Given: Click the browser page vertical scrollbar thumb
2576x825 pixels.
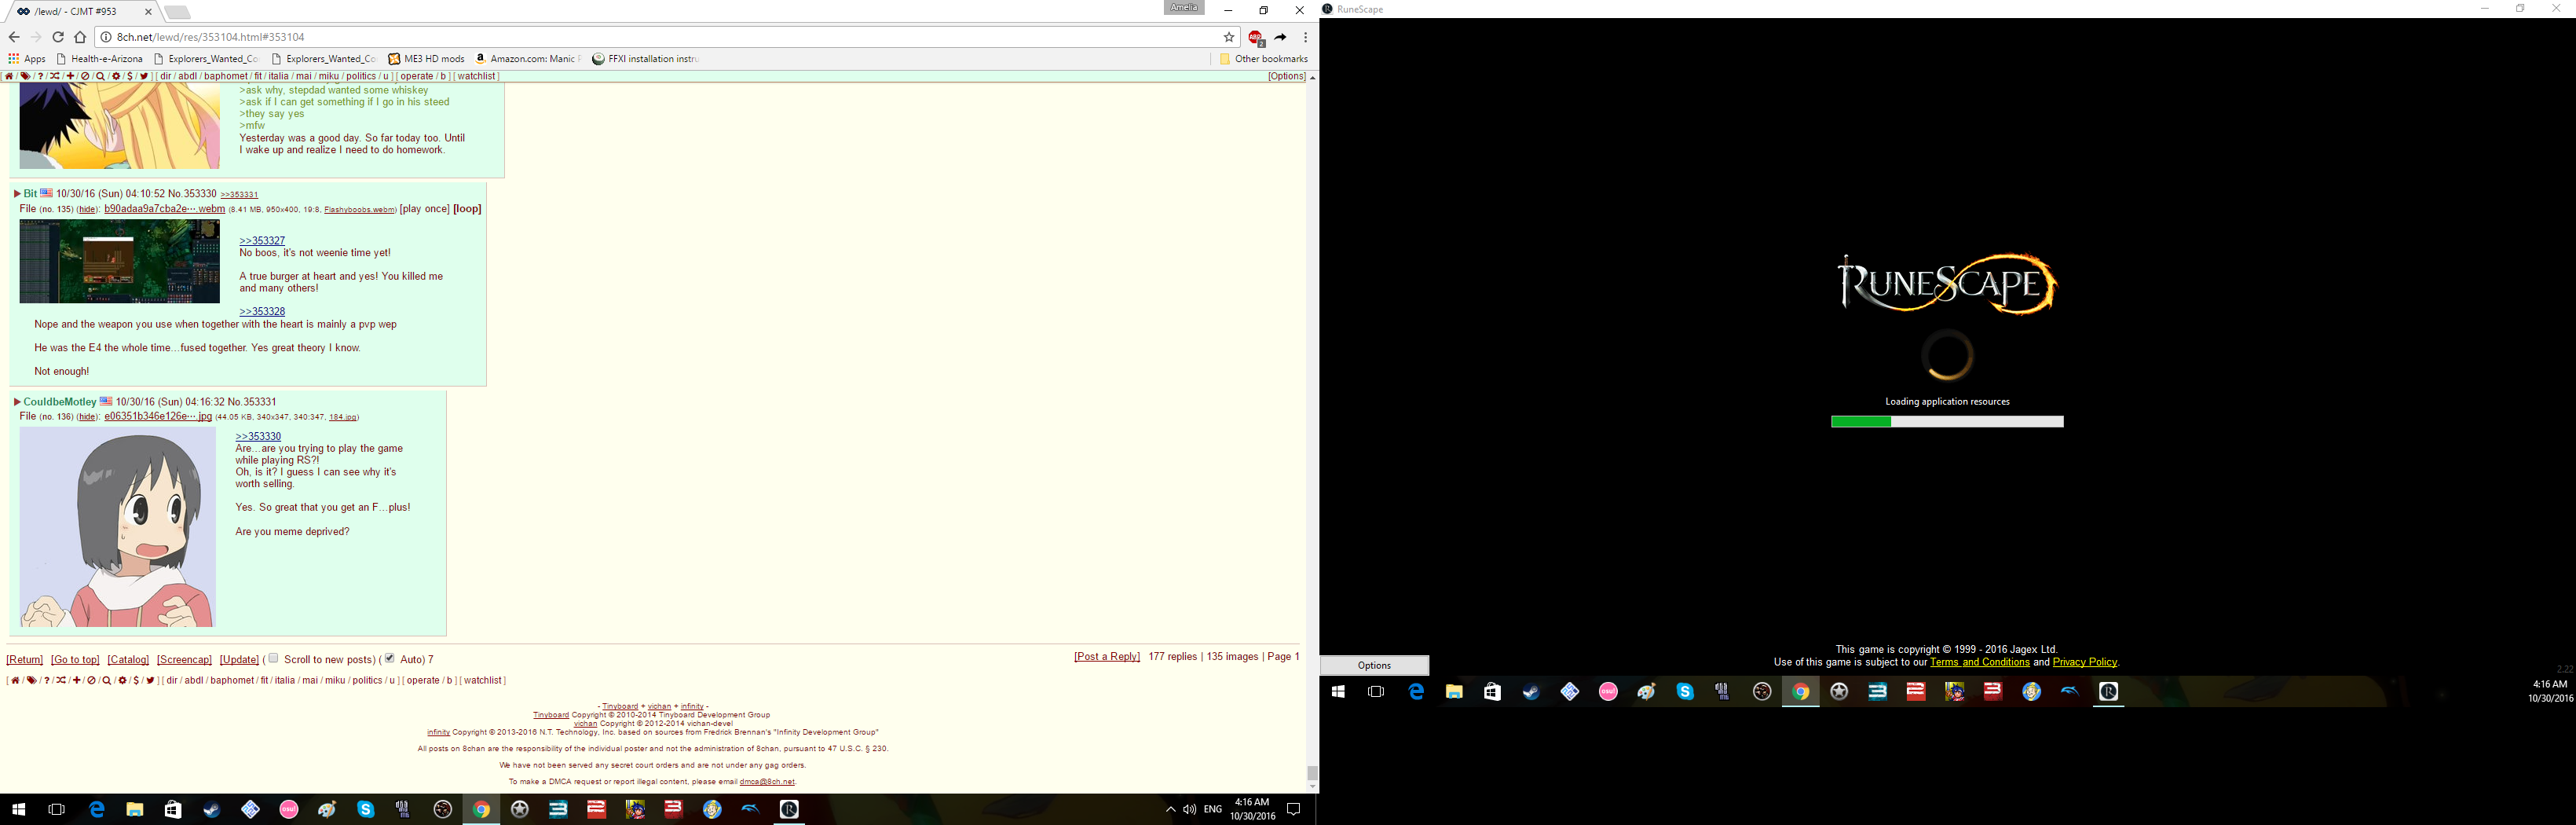Looking at the screenshot, I should pos(1312,773).
